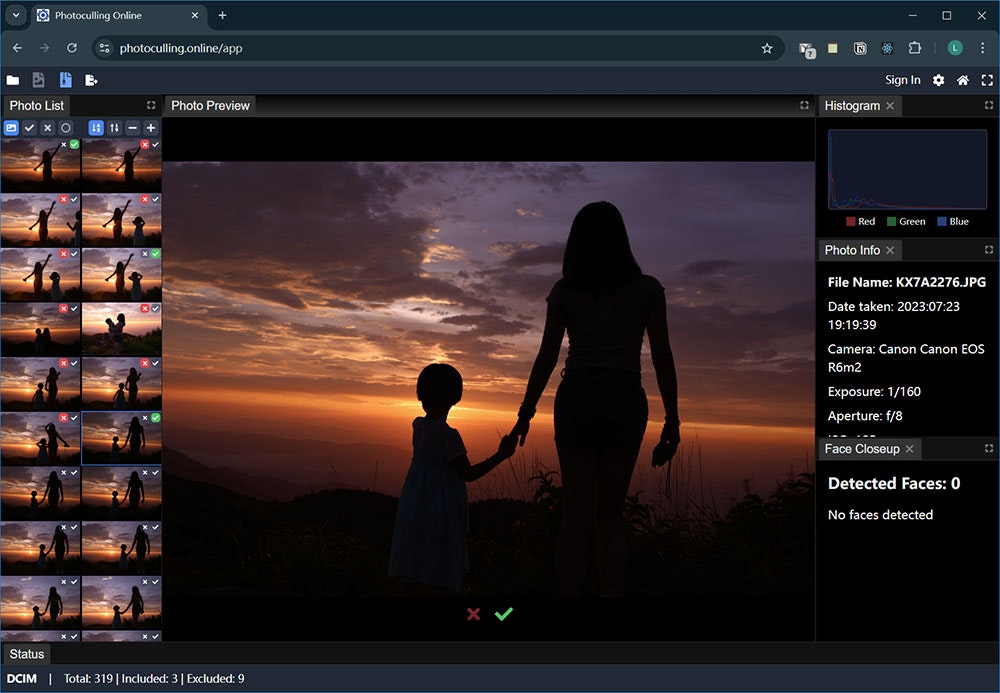The height and width of the screenshot is (693, 1000).
Task: Click the white X on first thumbnail
Action: tap(63, 145)
